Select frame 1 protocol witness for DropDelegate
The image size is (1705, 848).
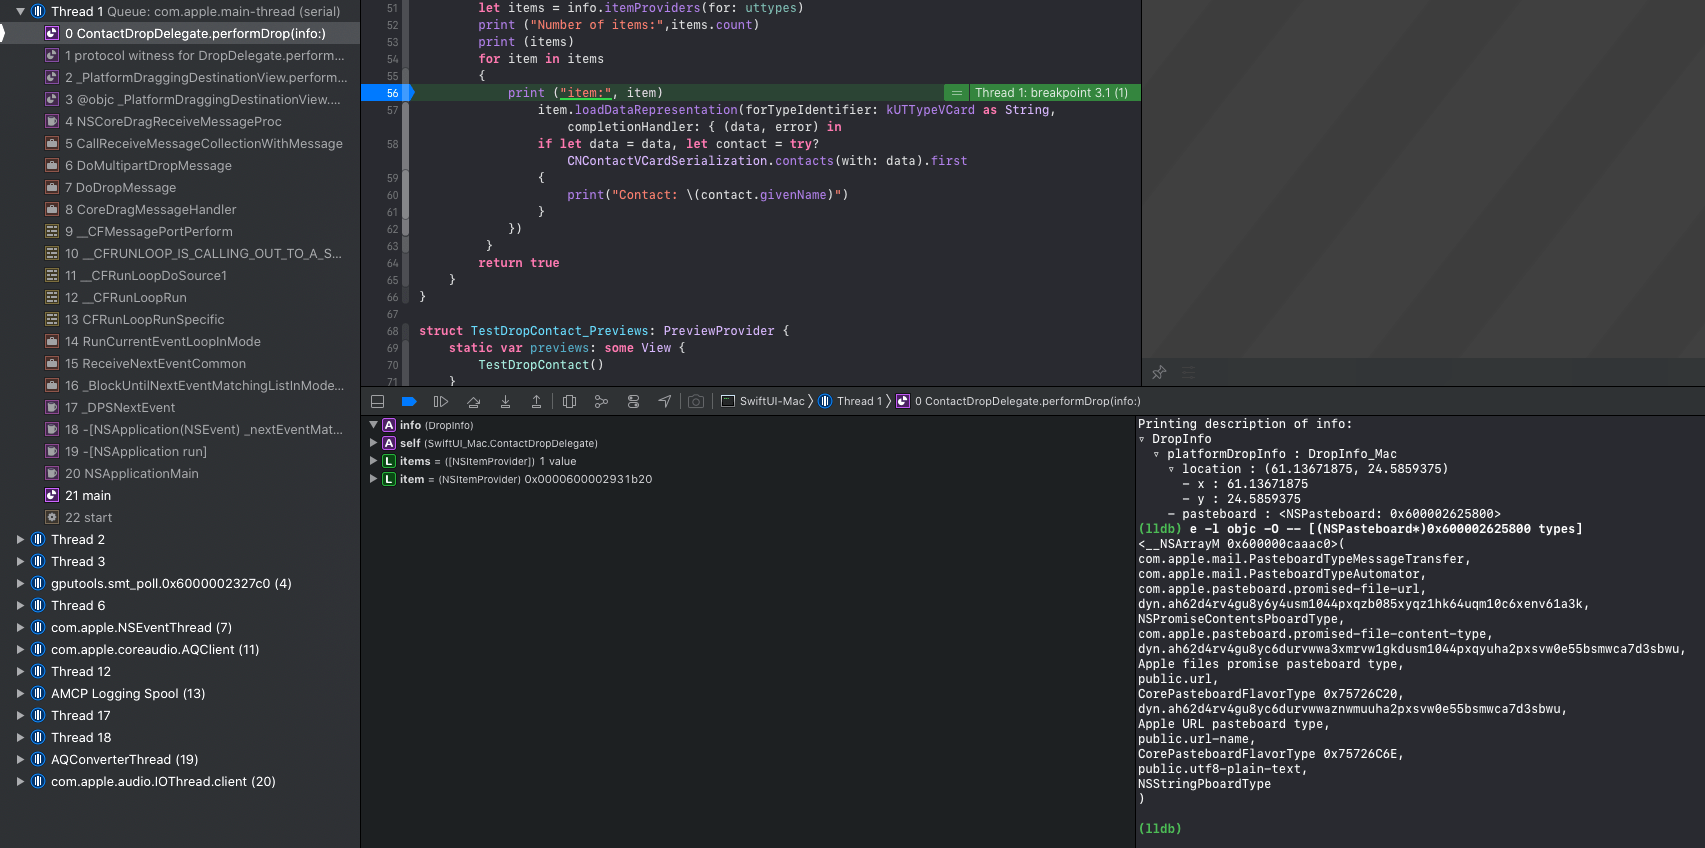click(180, 56)
